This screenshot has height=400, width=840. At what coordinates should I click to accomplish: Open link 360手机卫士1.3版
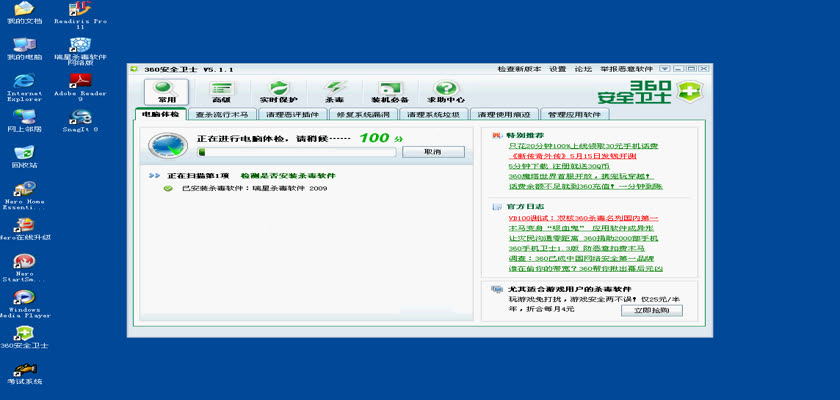(x=576, y=248)
